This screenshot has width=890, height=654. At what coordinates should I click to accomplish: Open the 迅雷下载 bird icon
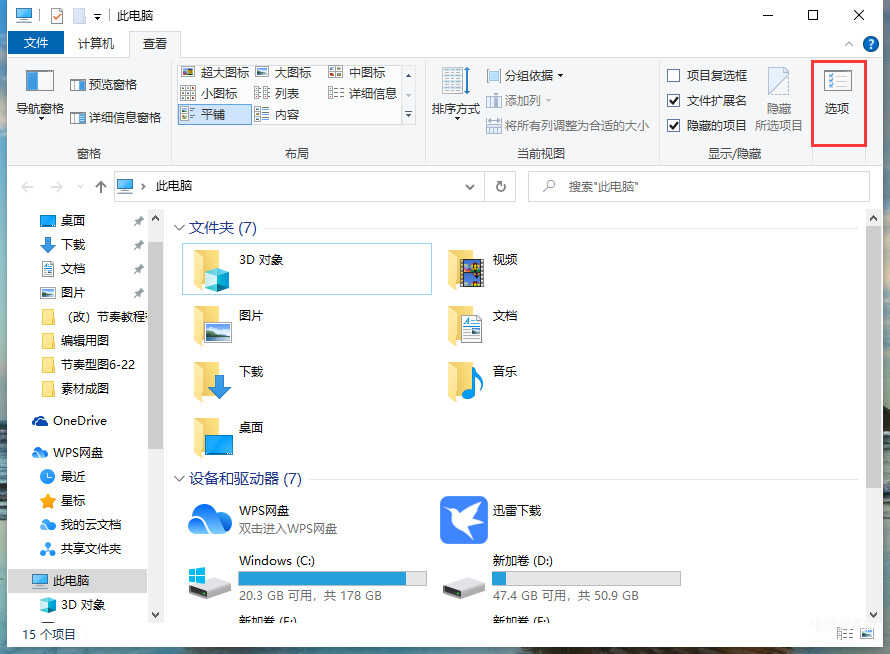(x=463, y=520)
